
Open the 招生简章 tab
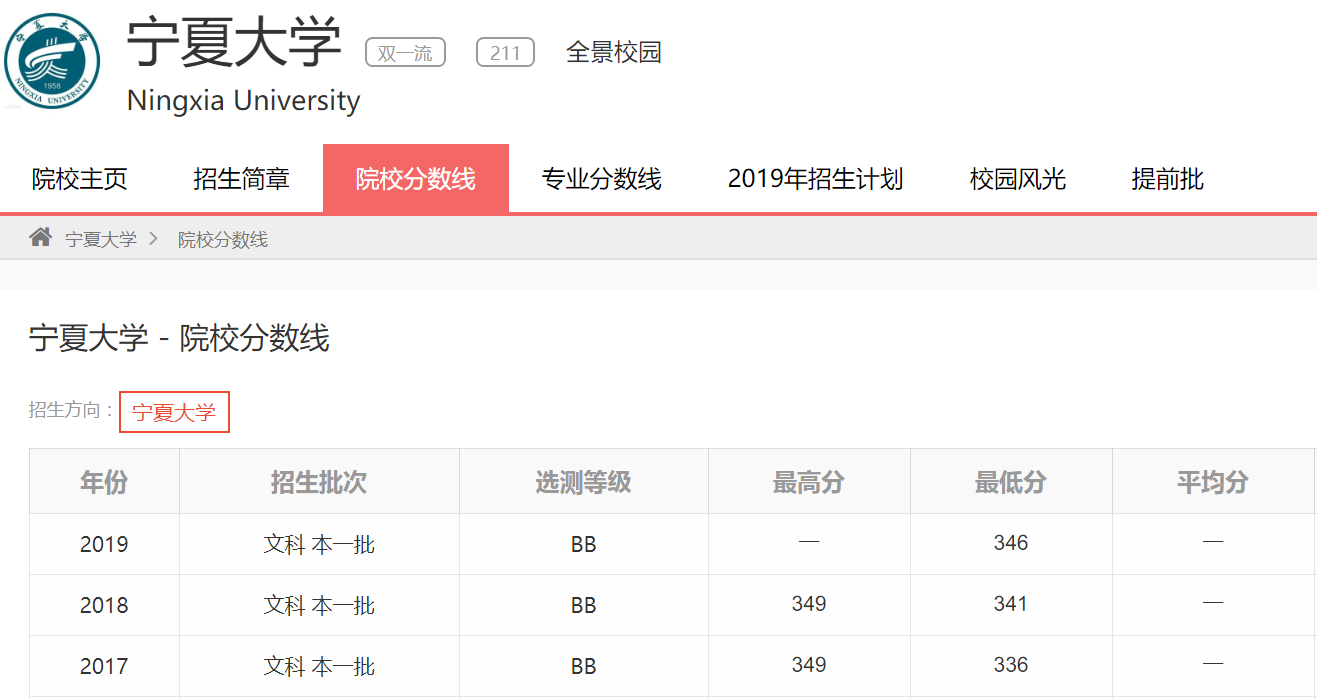click(242, 179)
